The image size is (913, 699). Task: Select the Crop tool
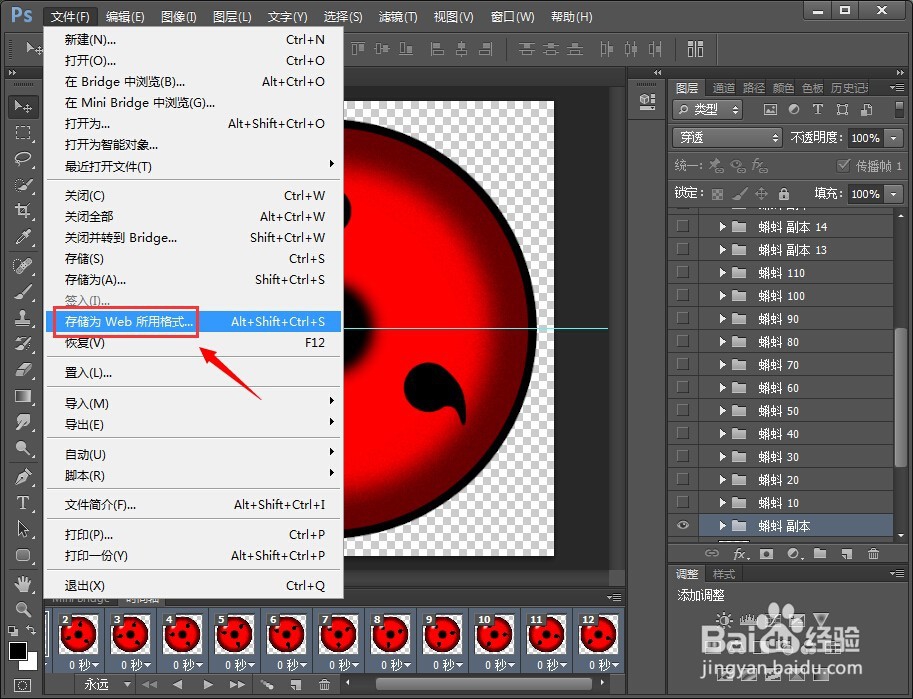coord(23,210)
